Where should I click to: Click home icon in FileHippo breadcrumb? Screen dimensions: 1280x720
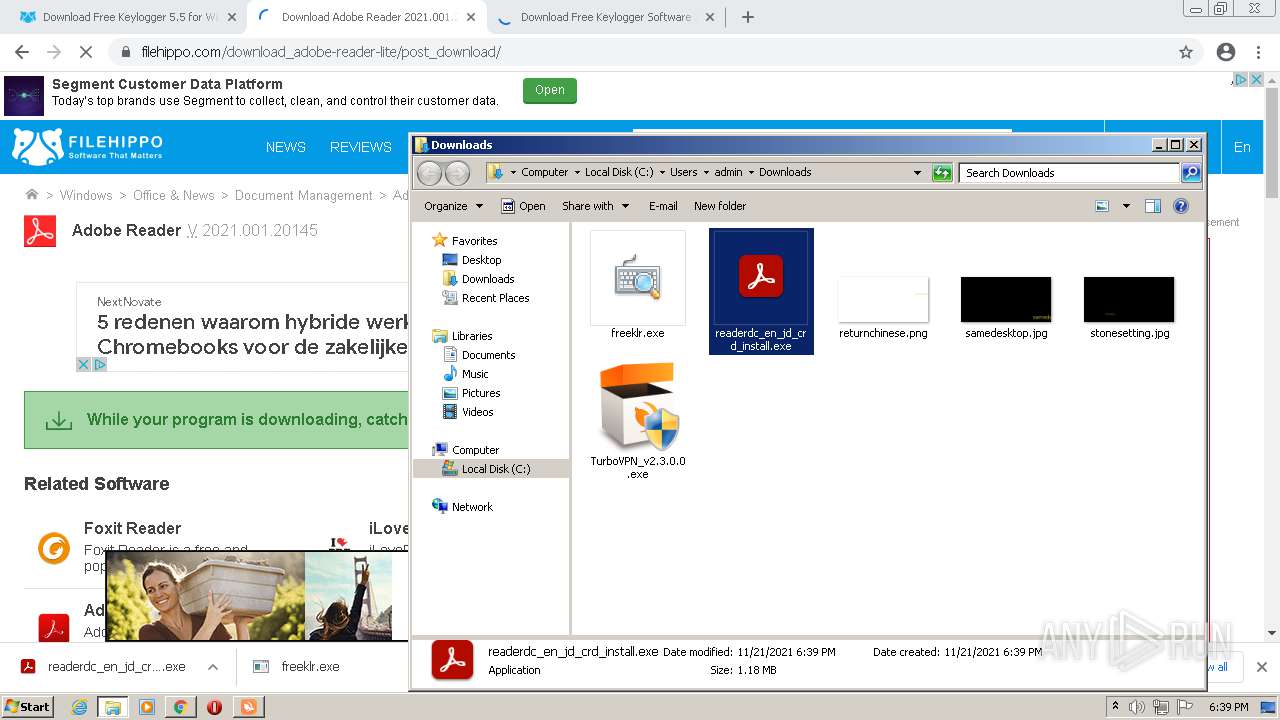click(32, 195)
